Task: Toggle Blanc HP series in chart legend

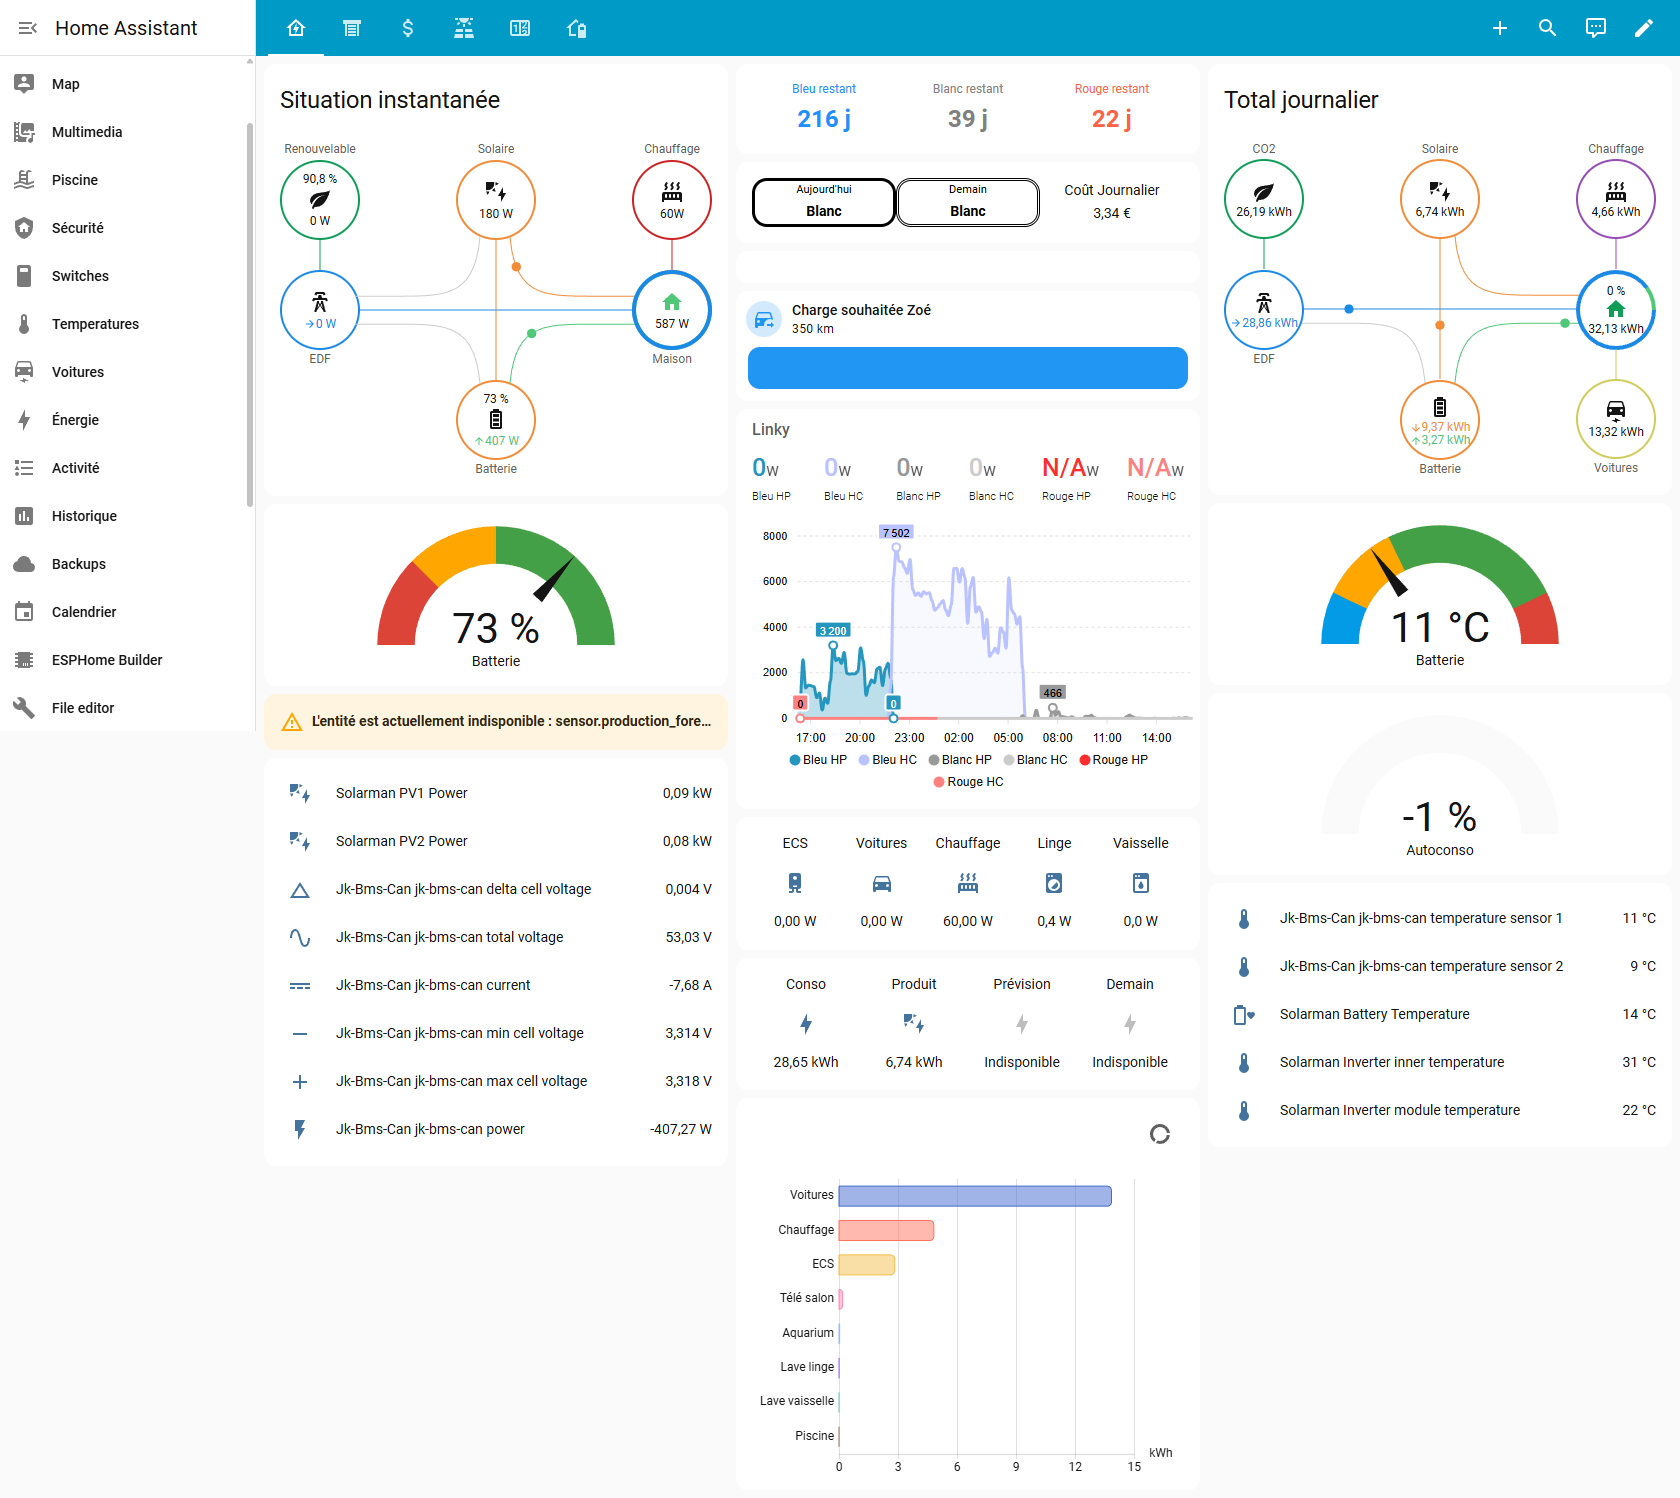Action: pyautogui.click(x=959, y=760)
